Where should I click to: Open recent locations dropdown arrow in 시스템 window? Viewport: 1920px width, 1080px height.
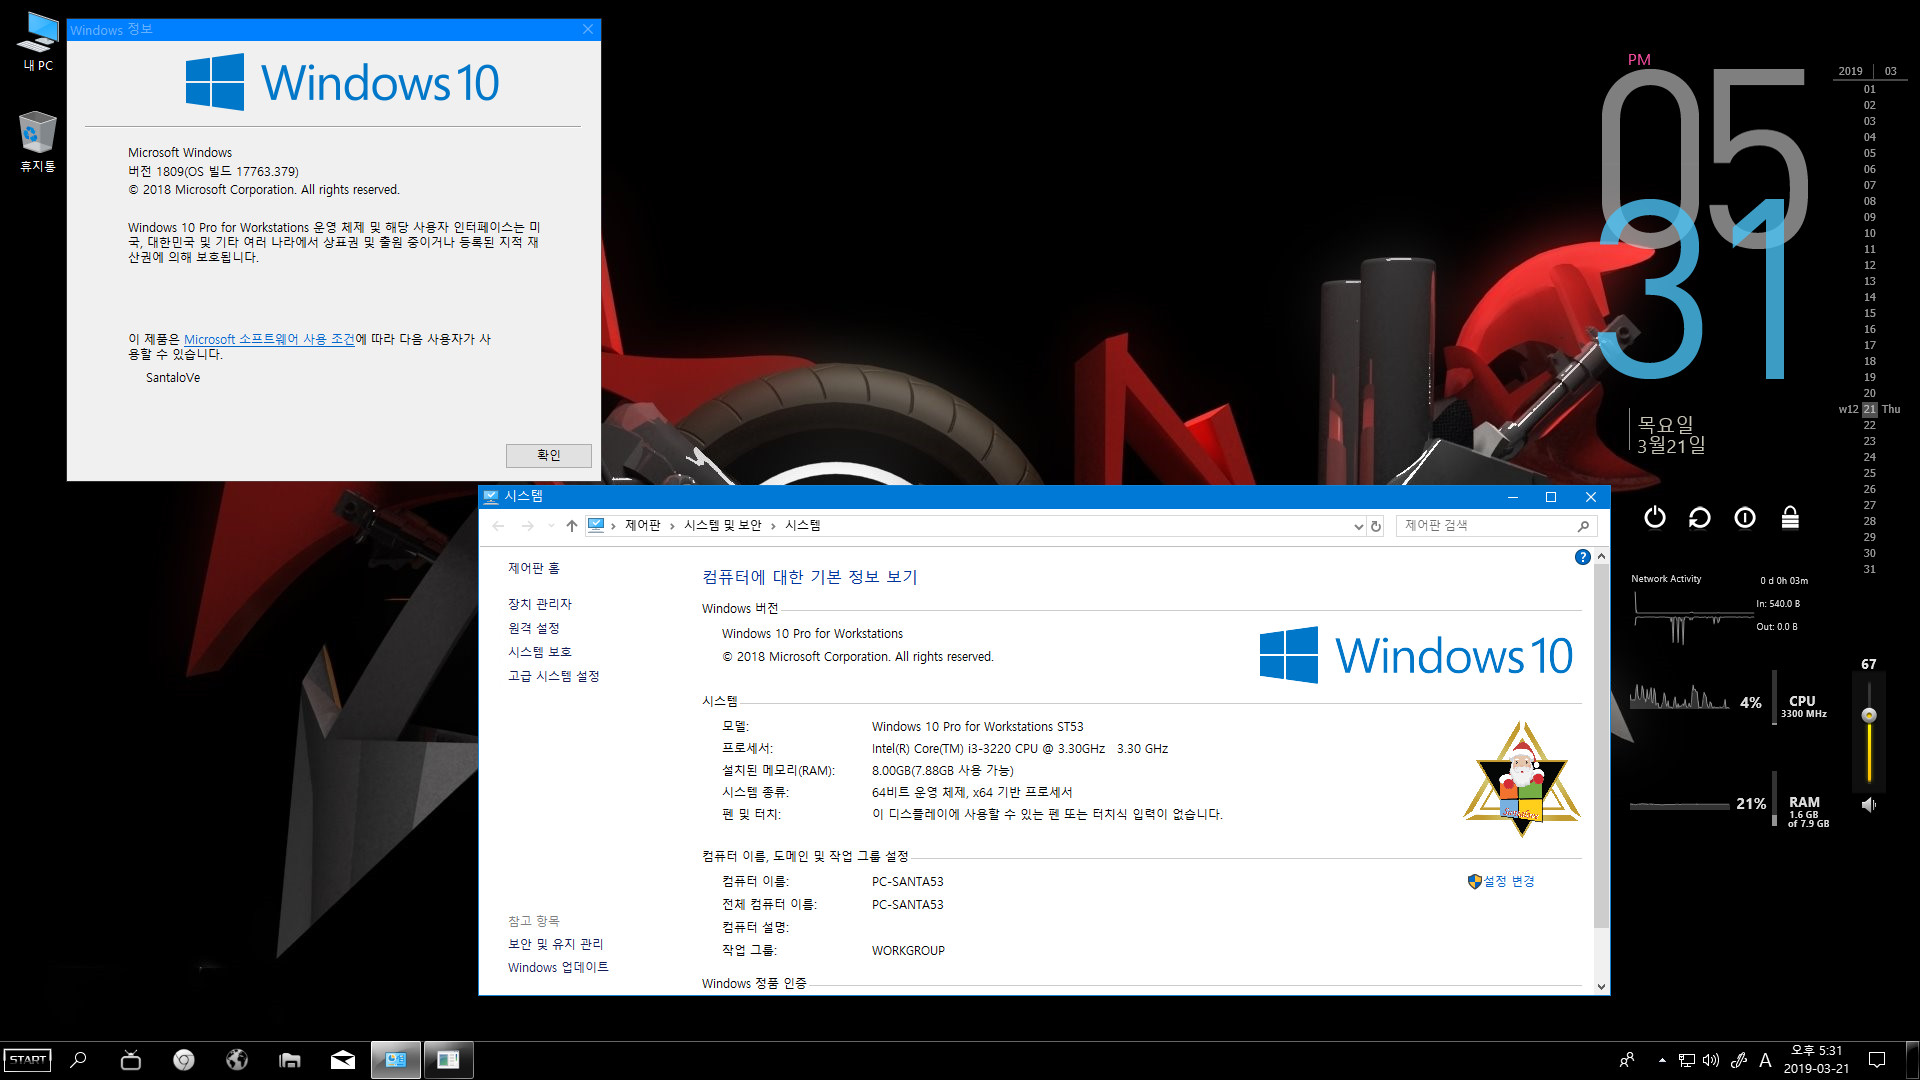coord(550,526)
